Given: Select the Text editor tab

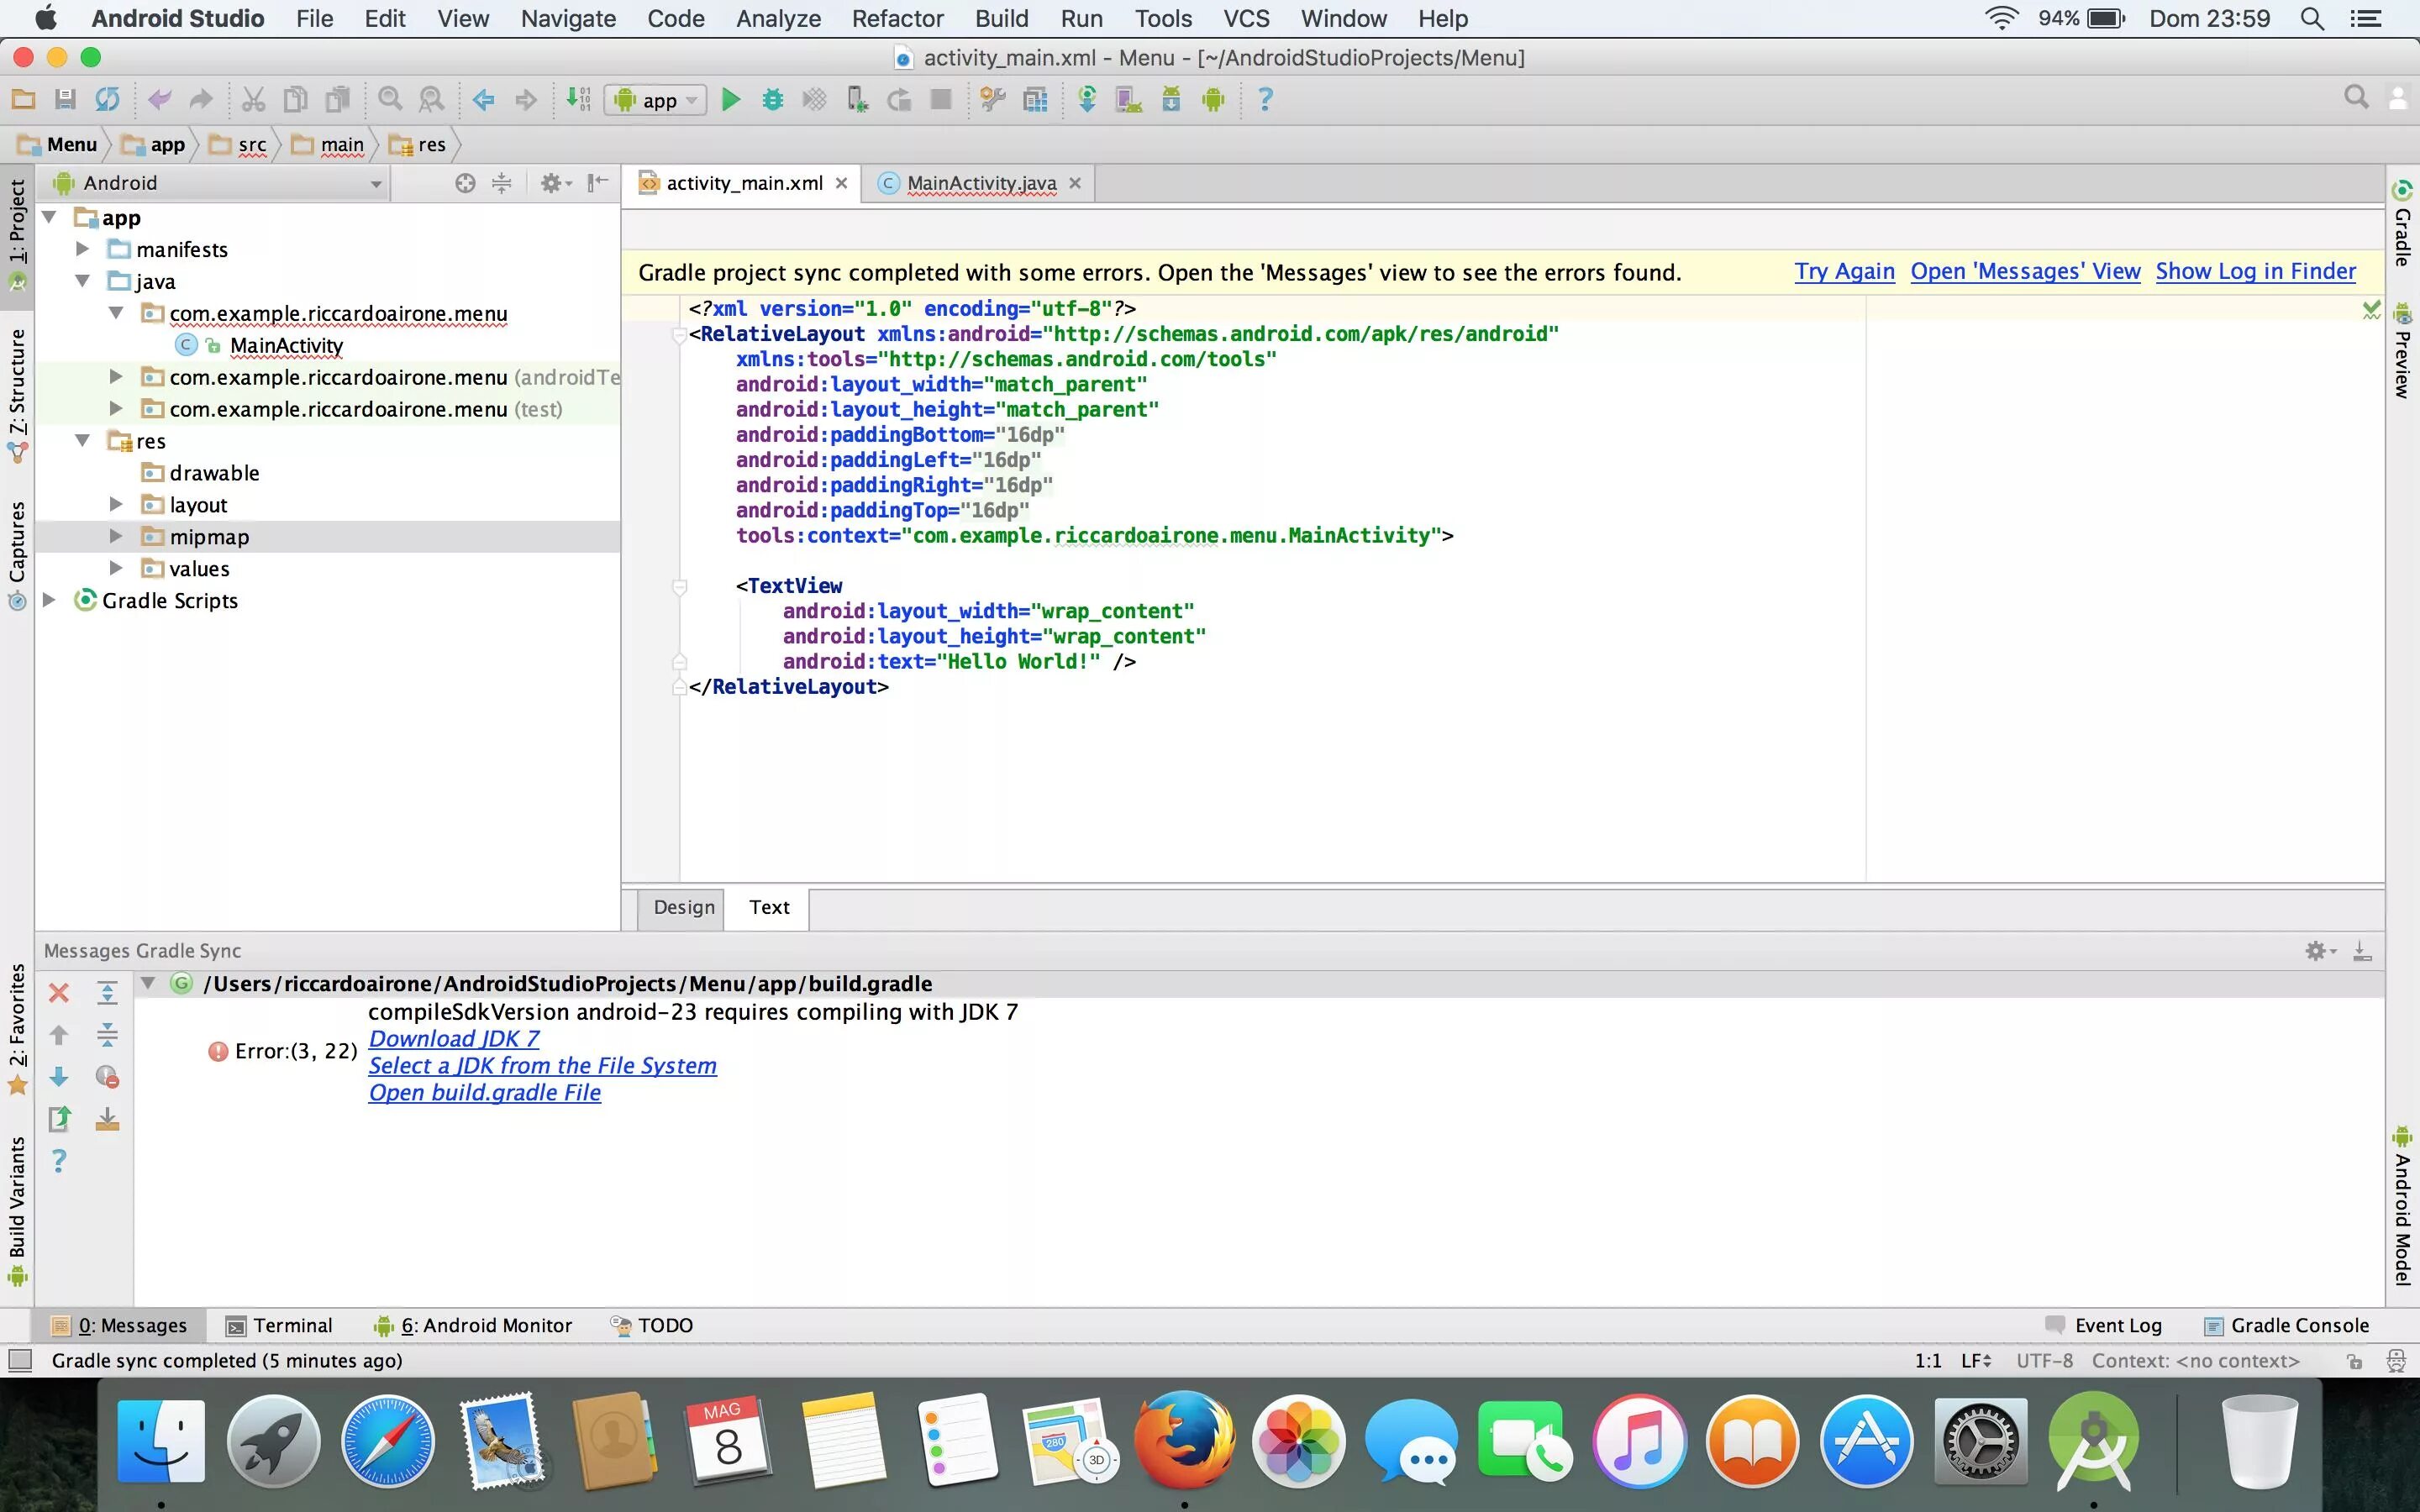Looking at the screenshot, I should [769, 907].
